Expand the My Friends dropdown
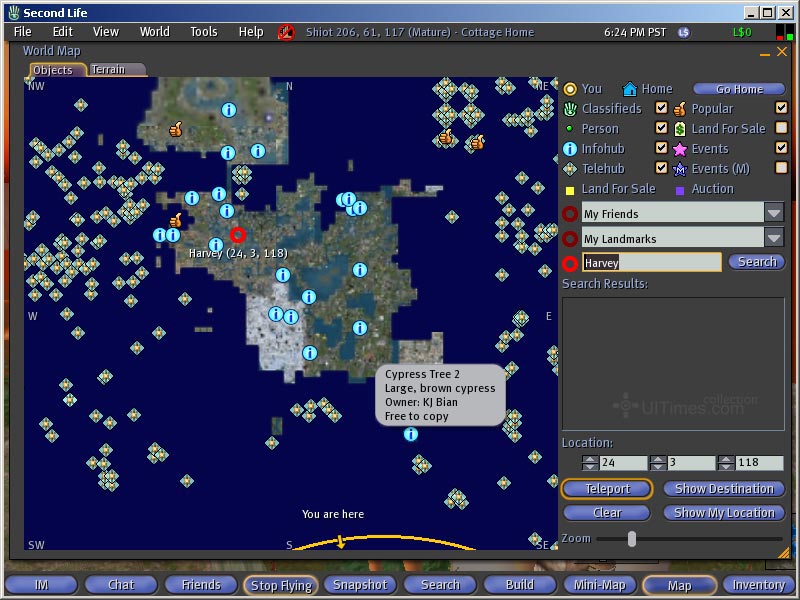The height and width of the screenshot is (600, 800). (x=774, y=213)
